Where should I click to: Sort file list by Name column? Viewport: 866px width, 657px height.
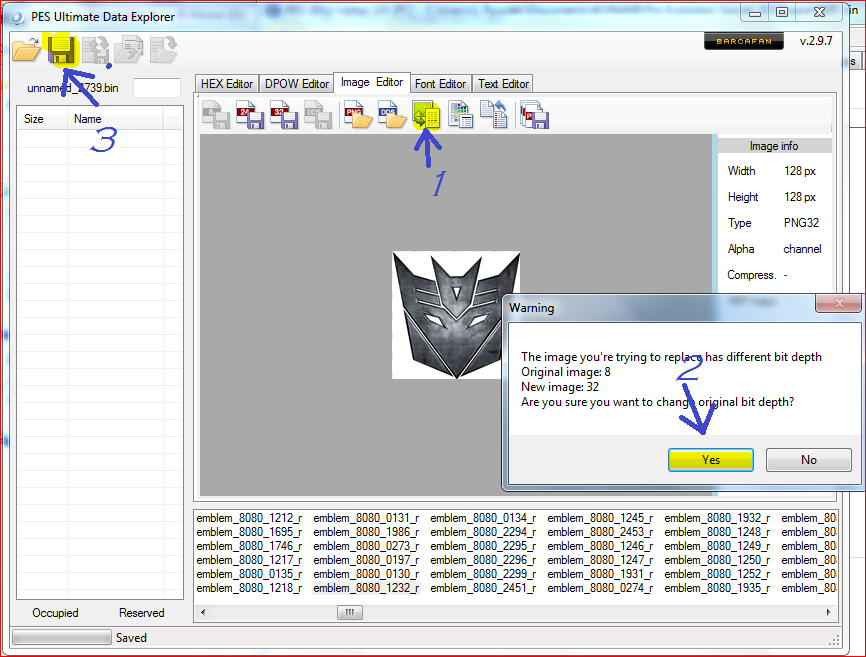click(115, 119)
